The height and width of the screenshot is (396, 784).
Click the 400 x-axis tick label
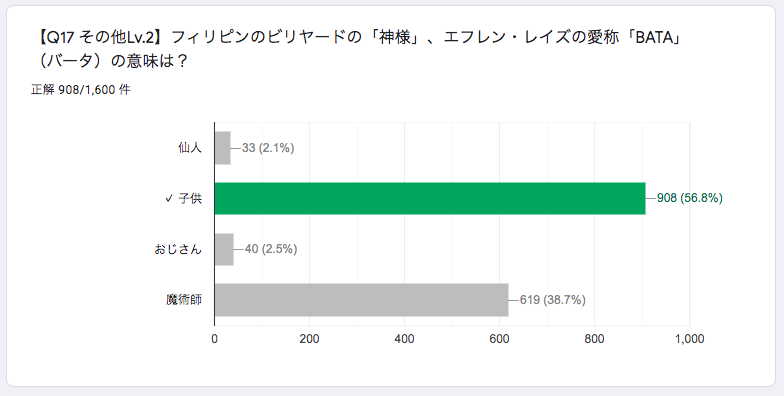click(x=404, y=339)
